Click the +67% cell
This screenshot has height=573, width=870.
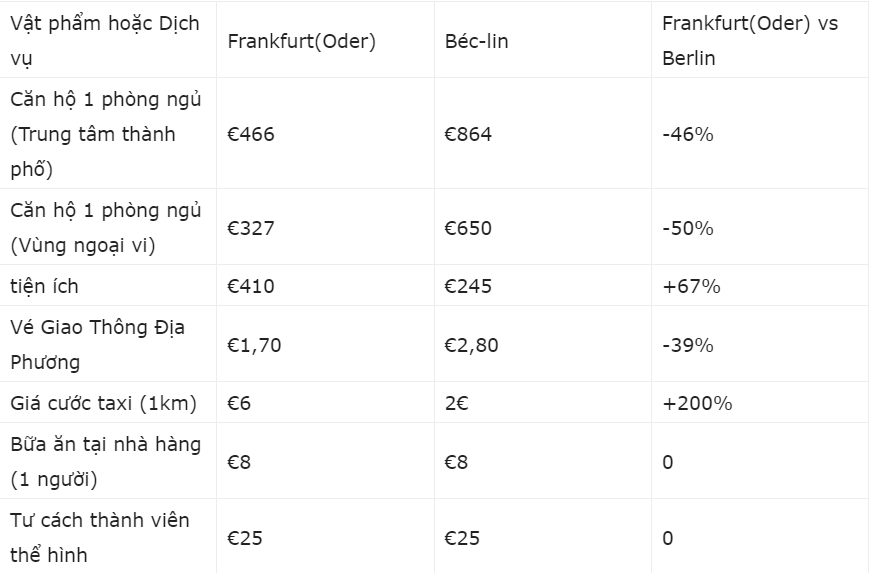(691, 286)
